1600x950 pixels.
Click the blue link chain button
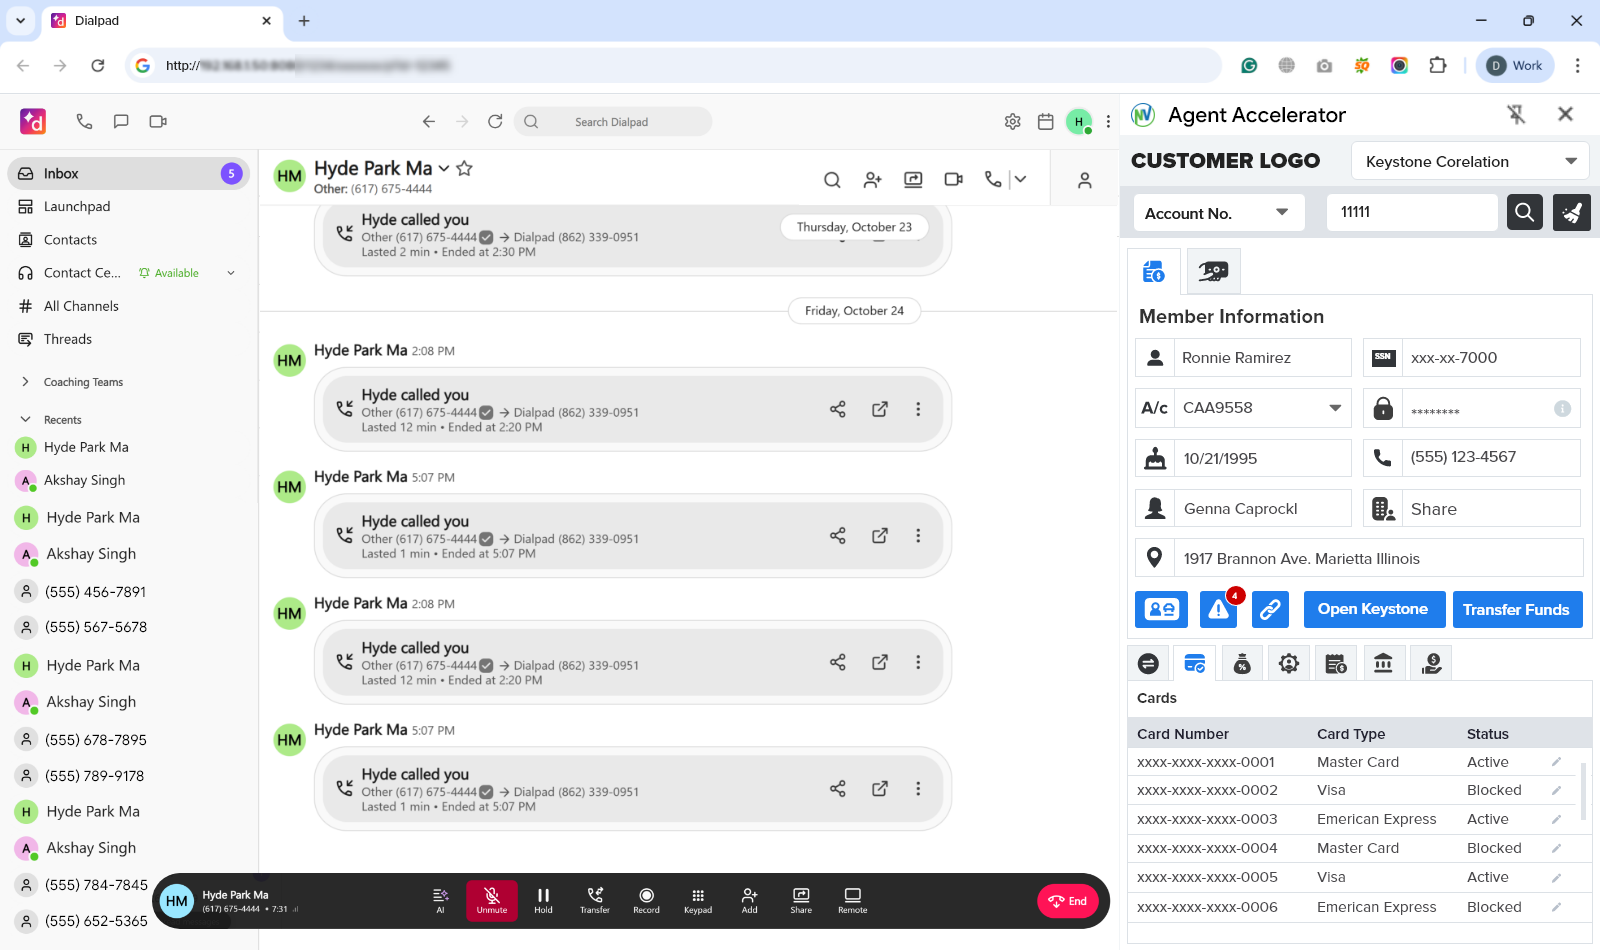pos(1270,609)
